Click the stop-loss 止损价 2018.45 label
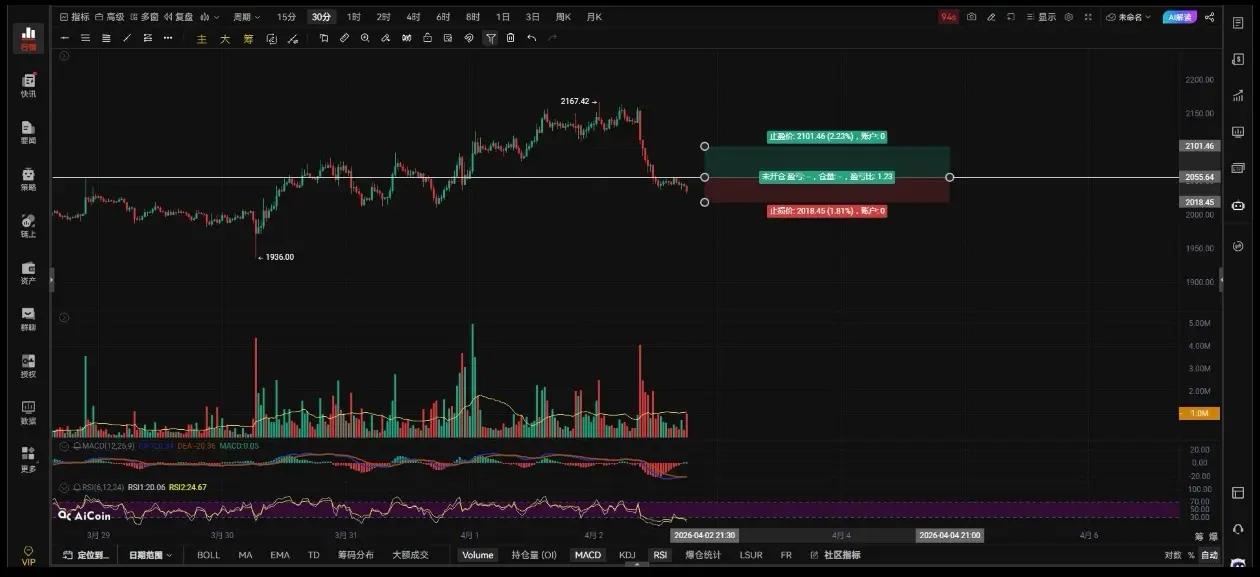1260x577 pixels. (827, 211)
